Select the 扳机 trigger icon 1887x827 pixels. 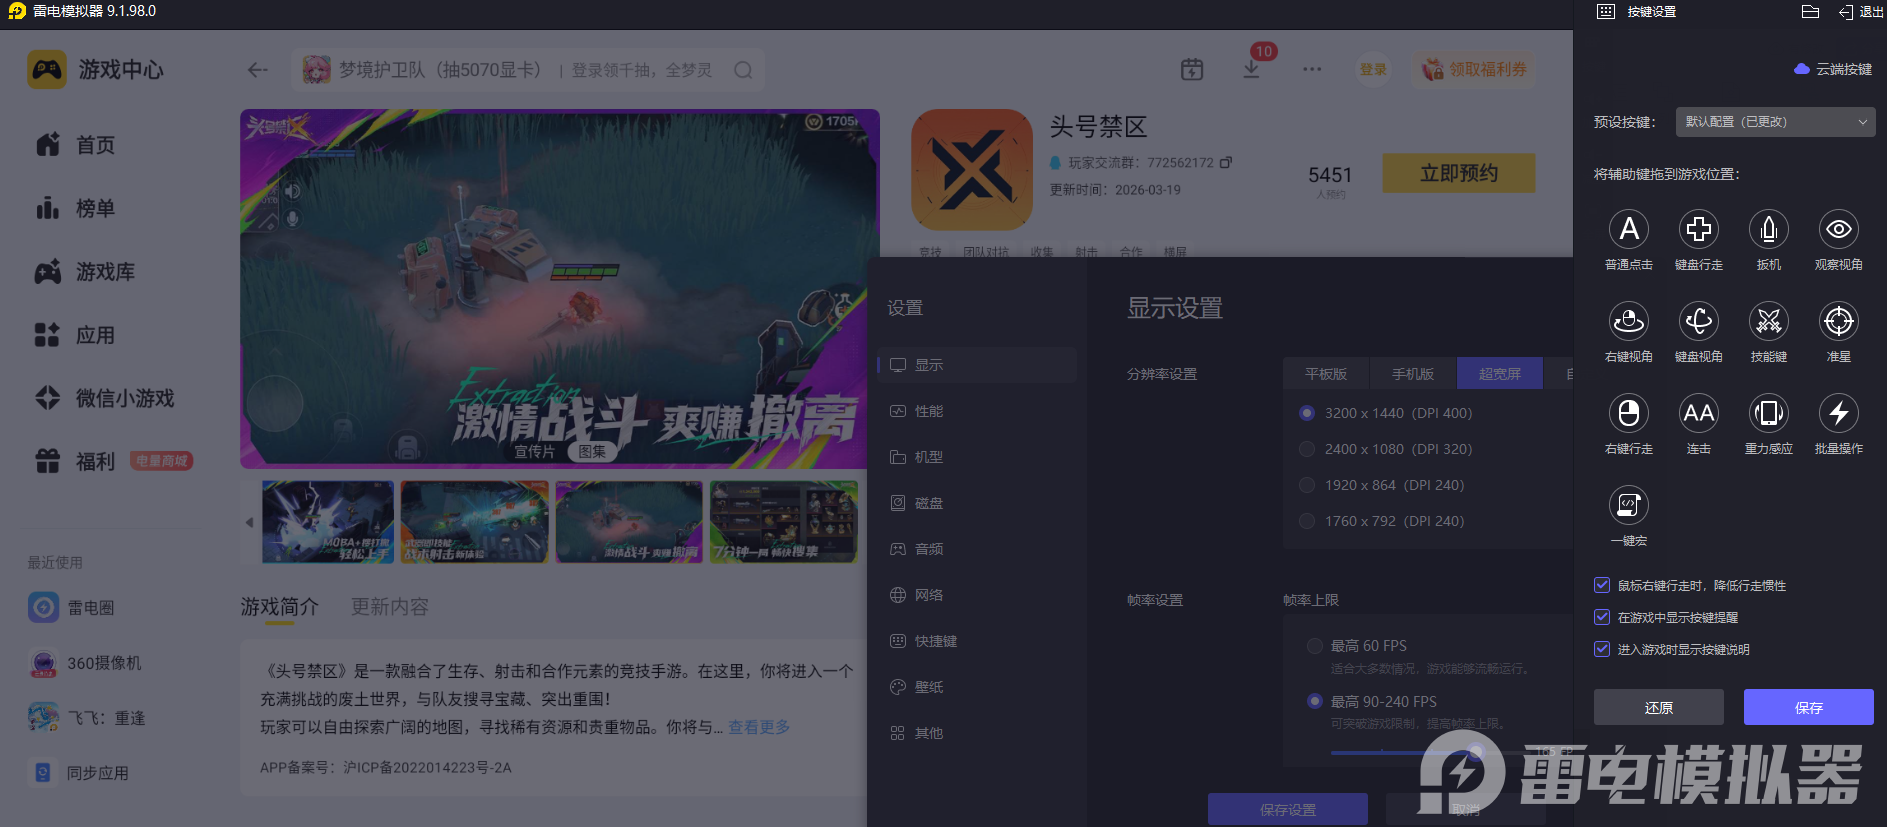click(x=1768, y=229)
